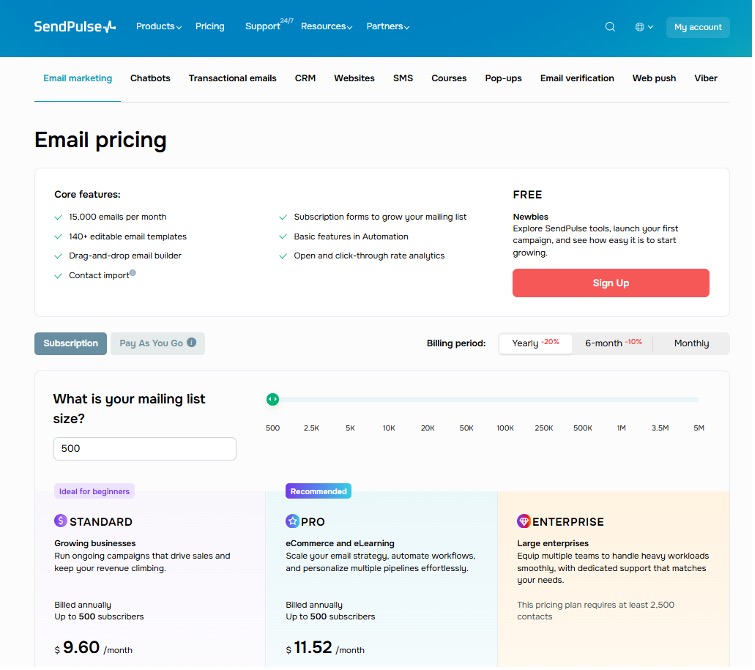Select the 5K slider label
This screenshot has width=755, height=670.
[351, 429]
